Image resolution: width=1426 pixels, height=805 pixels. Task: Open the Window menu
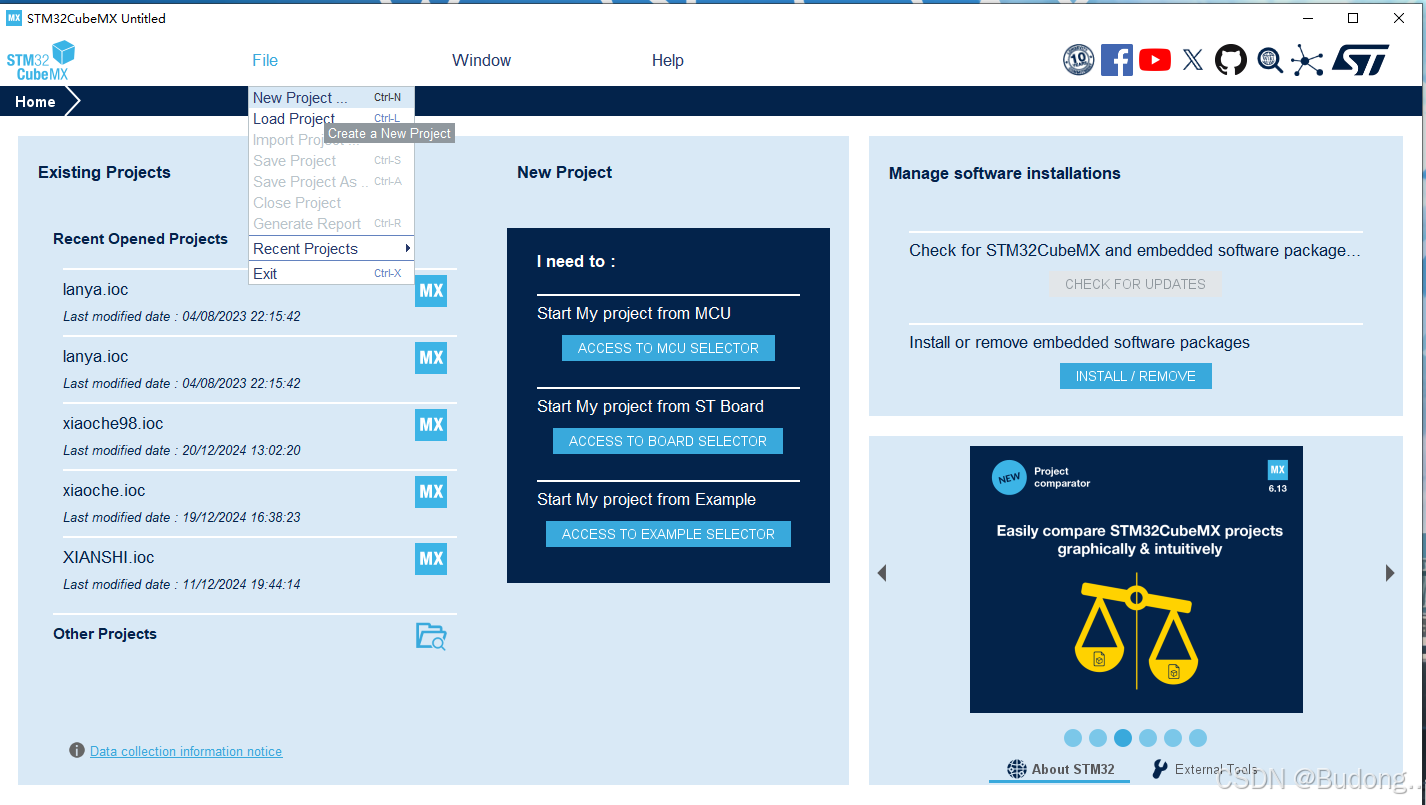coord(481,61)
